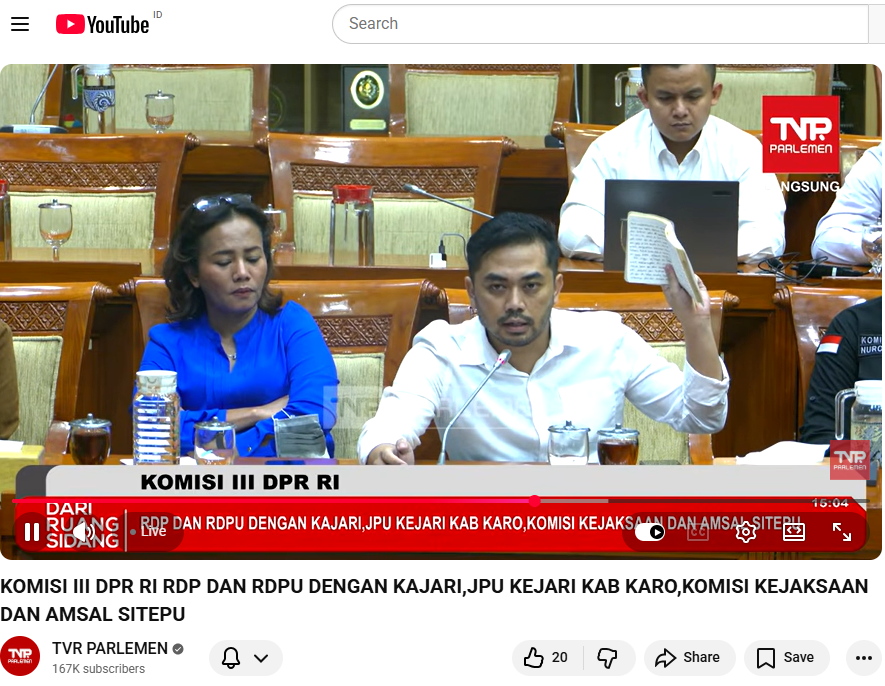Open more actions three-dot menu
Screen dimensions: 885x686
pyautogui.click(x=864, y=657)
